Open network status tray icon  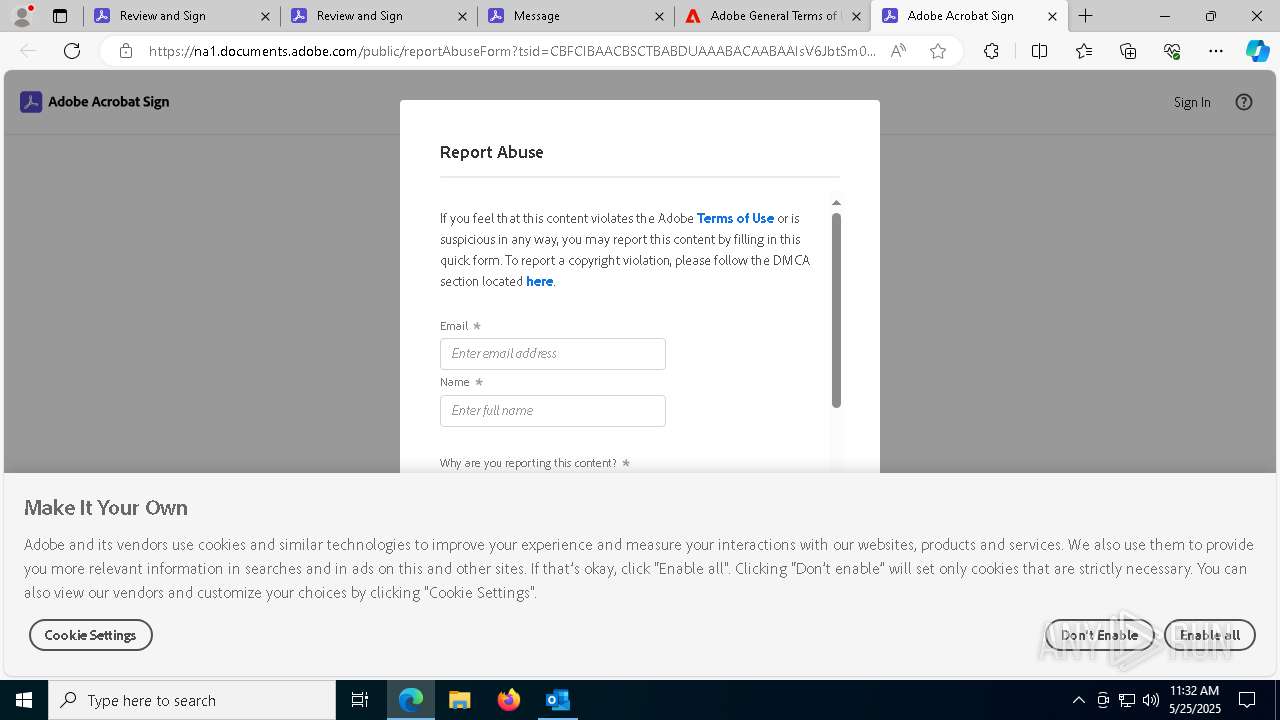tap(1127, 700)
